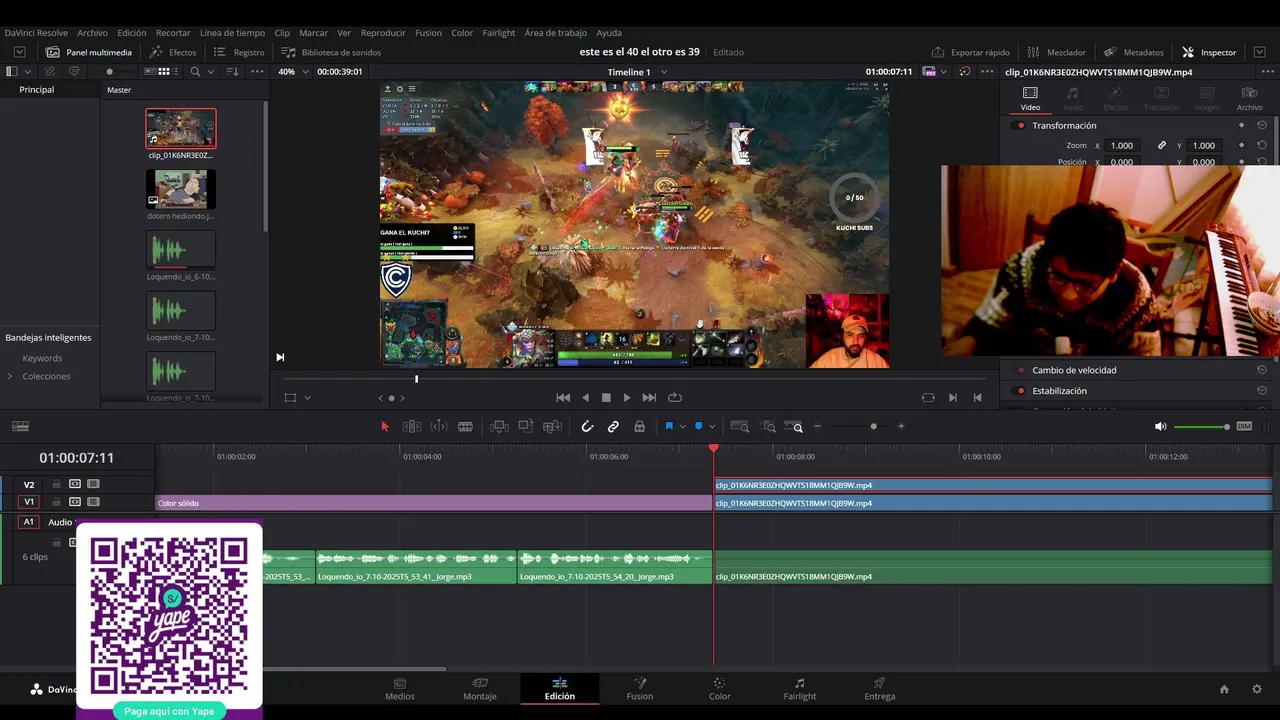
Task: Adjust the green volume slider
Action: click(x=1201, y=427)
